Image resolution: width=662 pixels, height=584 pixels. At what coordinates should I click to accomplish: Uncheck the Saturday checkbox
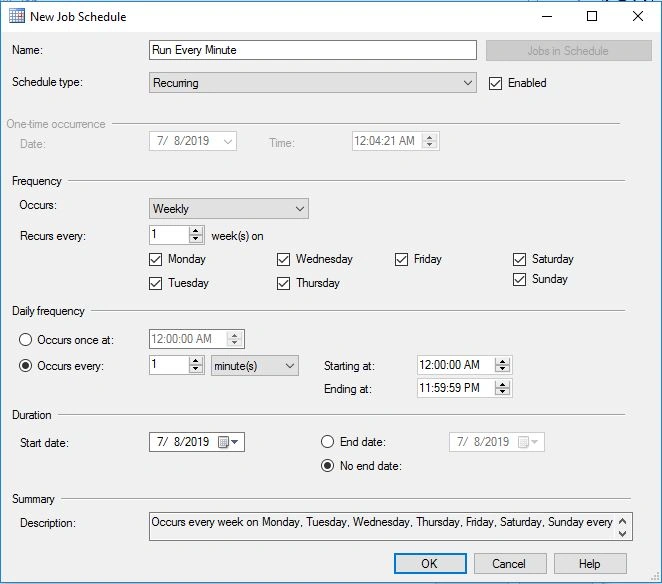click(x=519, y=259)
